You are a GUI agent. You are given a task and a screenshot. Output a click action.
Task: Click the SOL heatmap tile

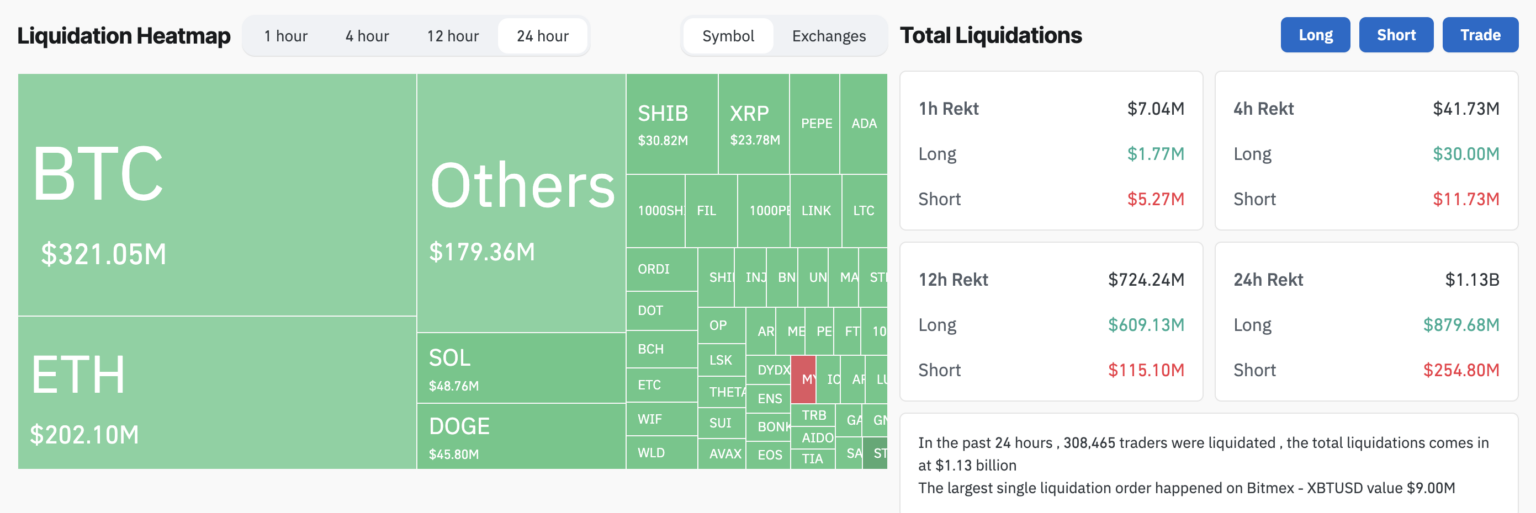coord(521,368)
